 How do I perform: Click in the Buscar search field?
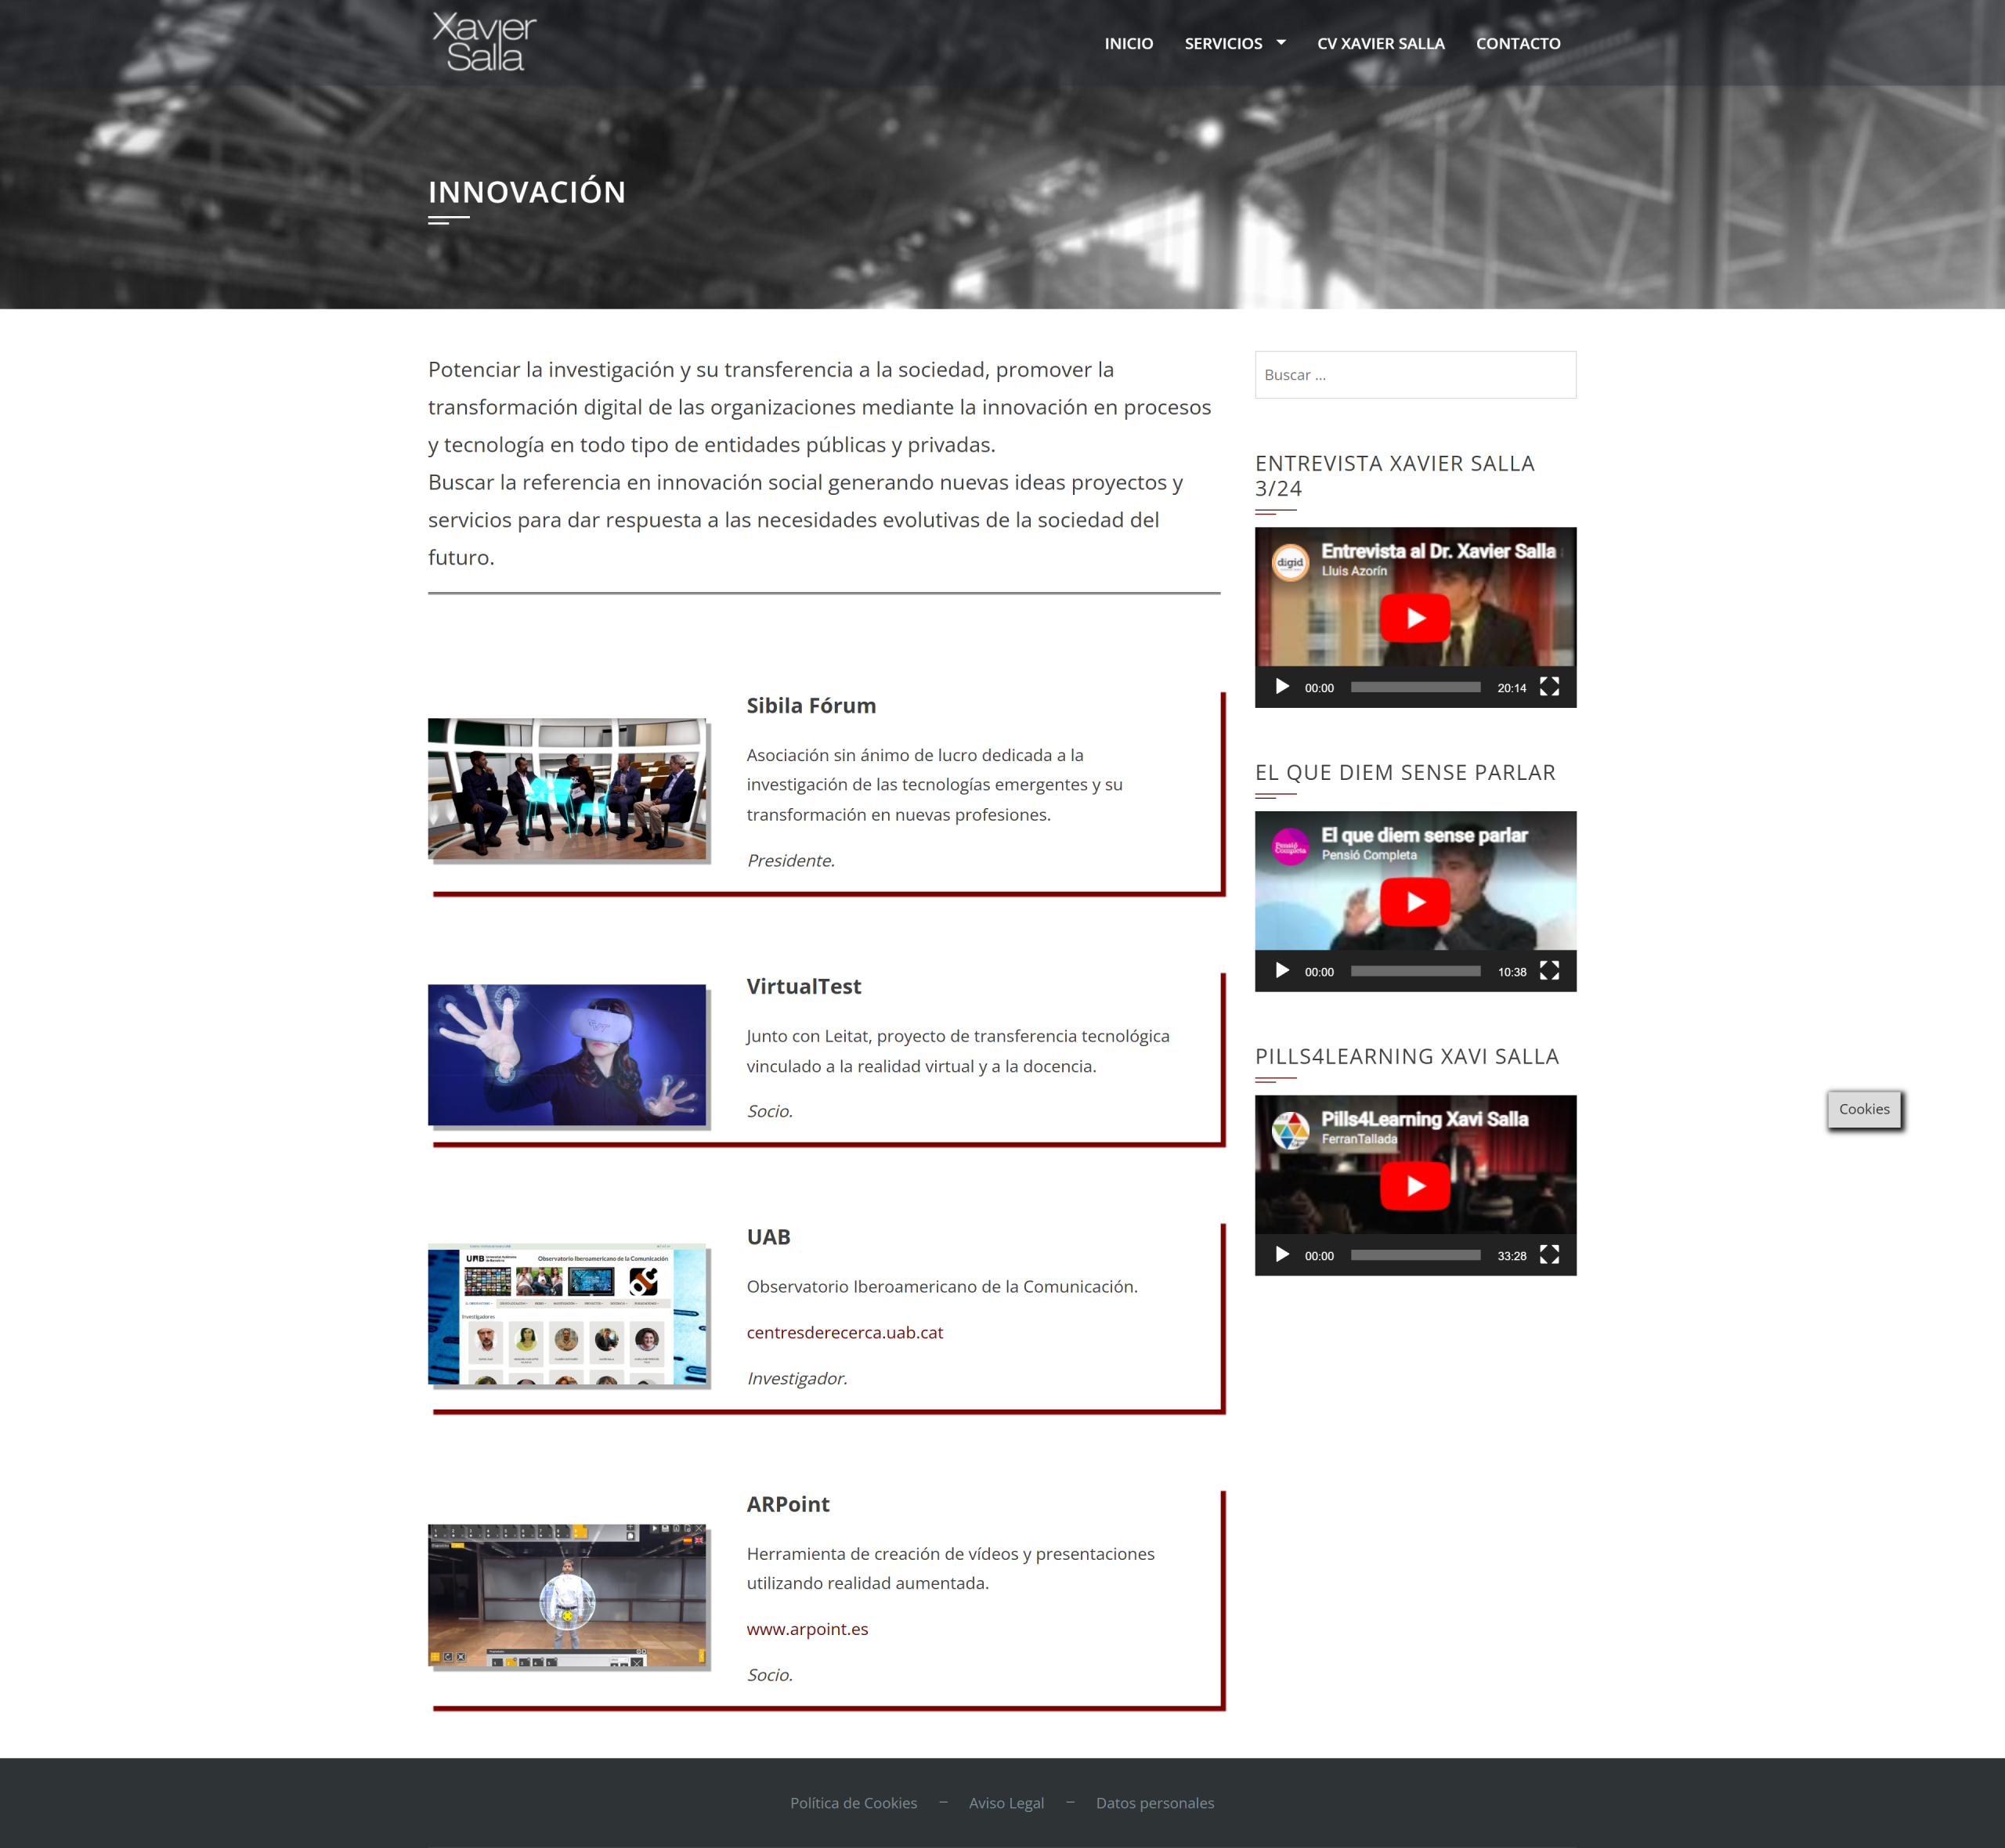click(x=1415, y=375)
